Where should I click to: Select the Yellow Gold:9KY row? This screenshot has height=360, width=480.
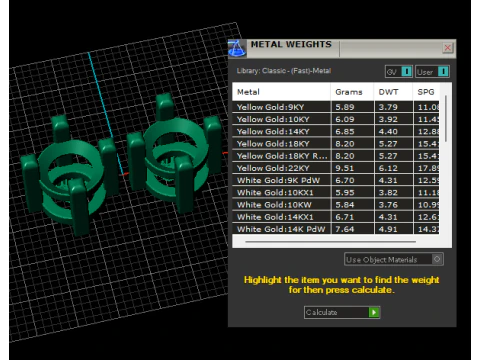pos(336,107)
